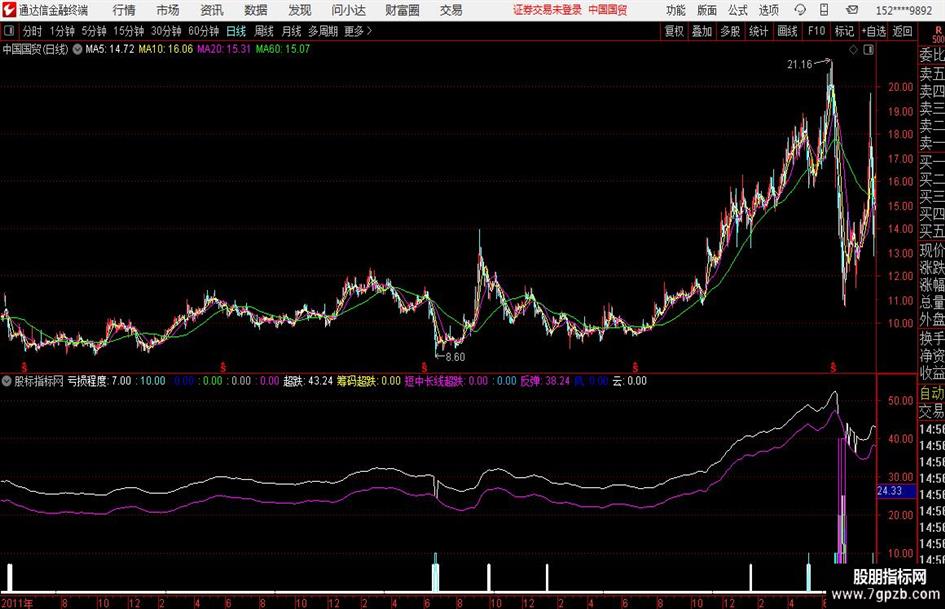Click the 21.16 high price label
The image size is (945, 609).
[x=800, y=65]
